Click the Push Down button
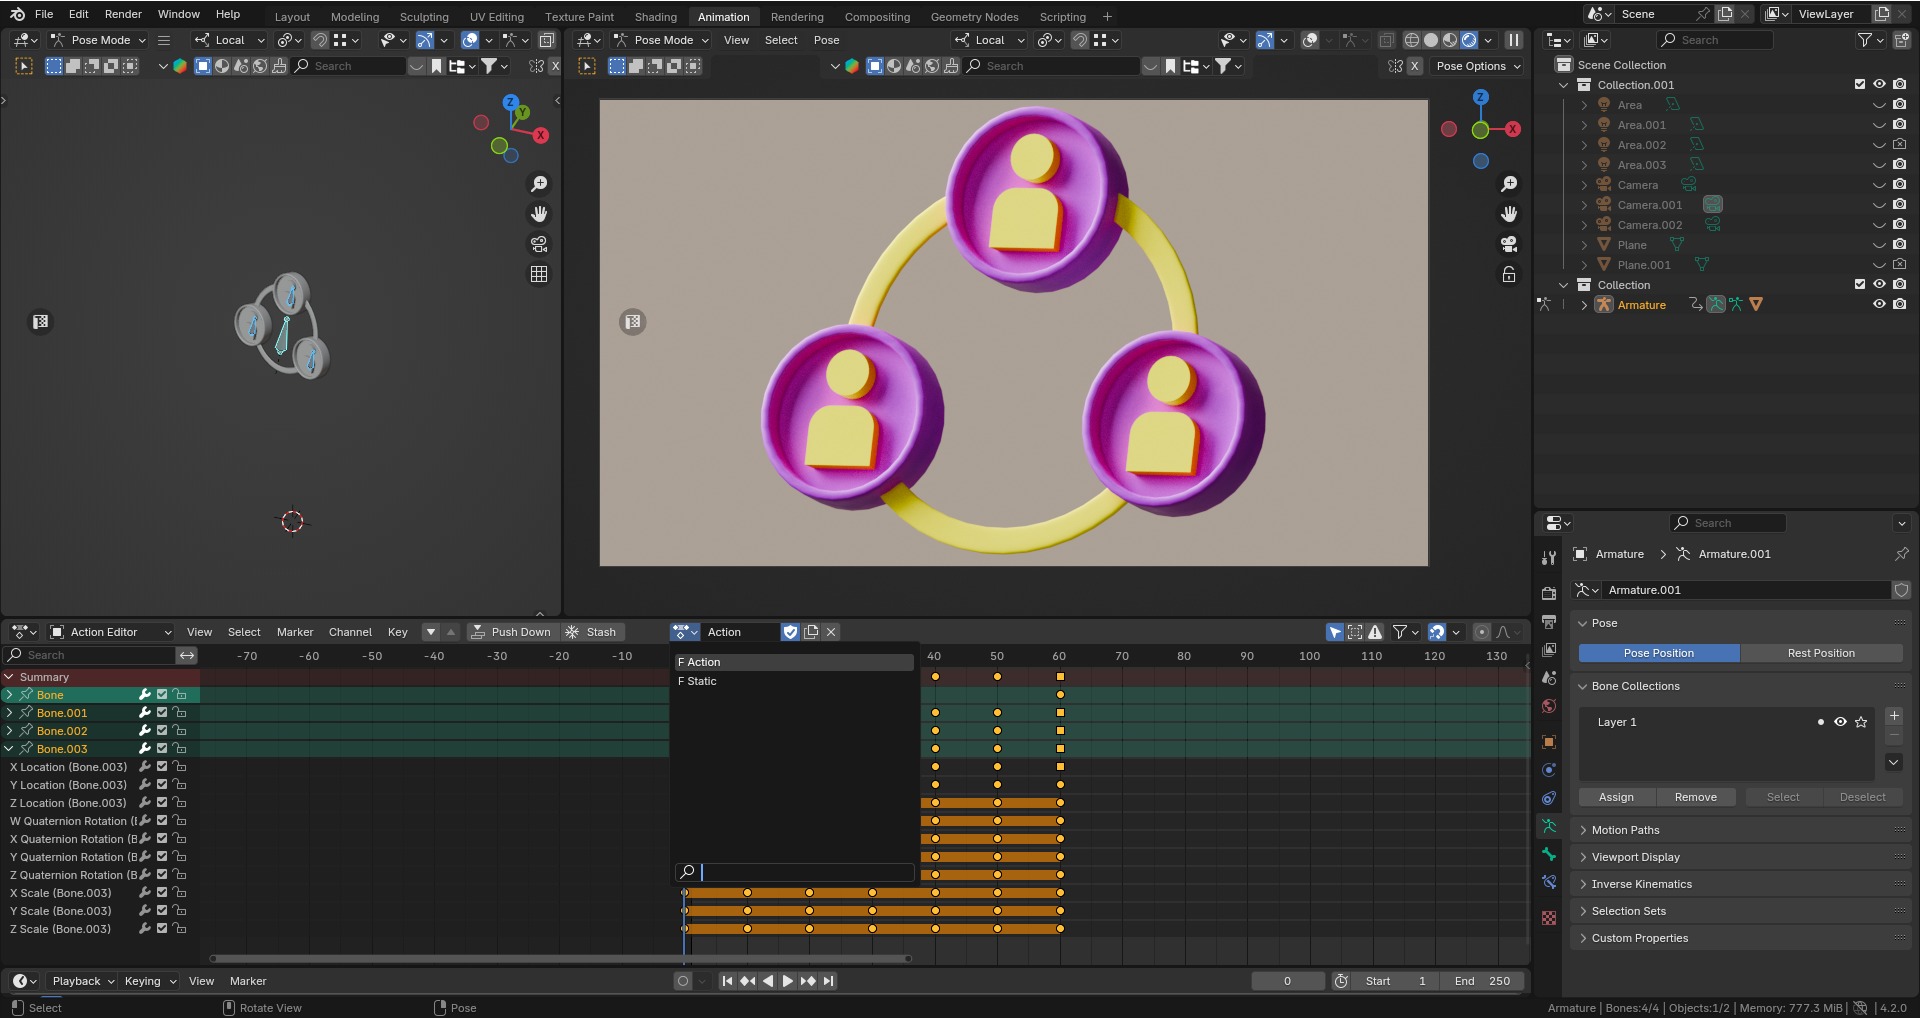The width and height of the screenshot is (1920, 1018). (x=511, y=632)
